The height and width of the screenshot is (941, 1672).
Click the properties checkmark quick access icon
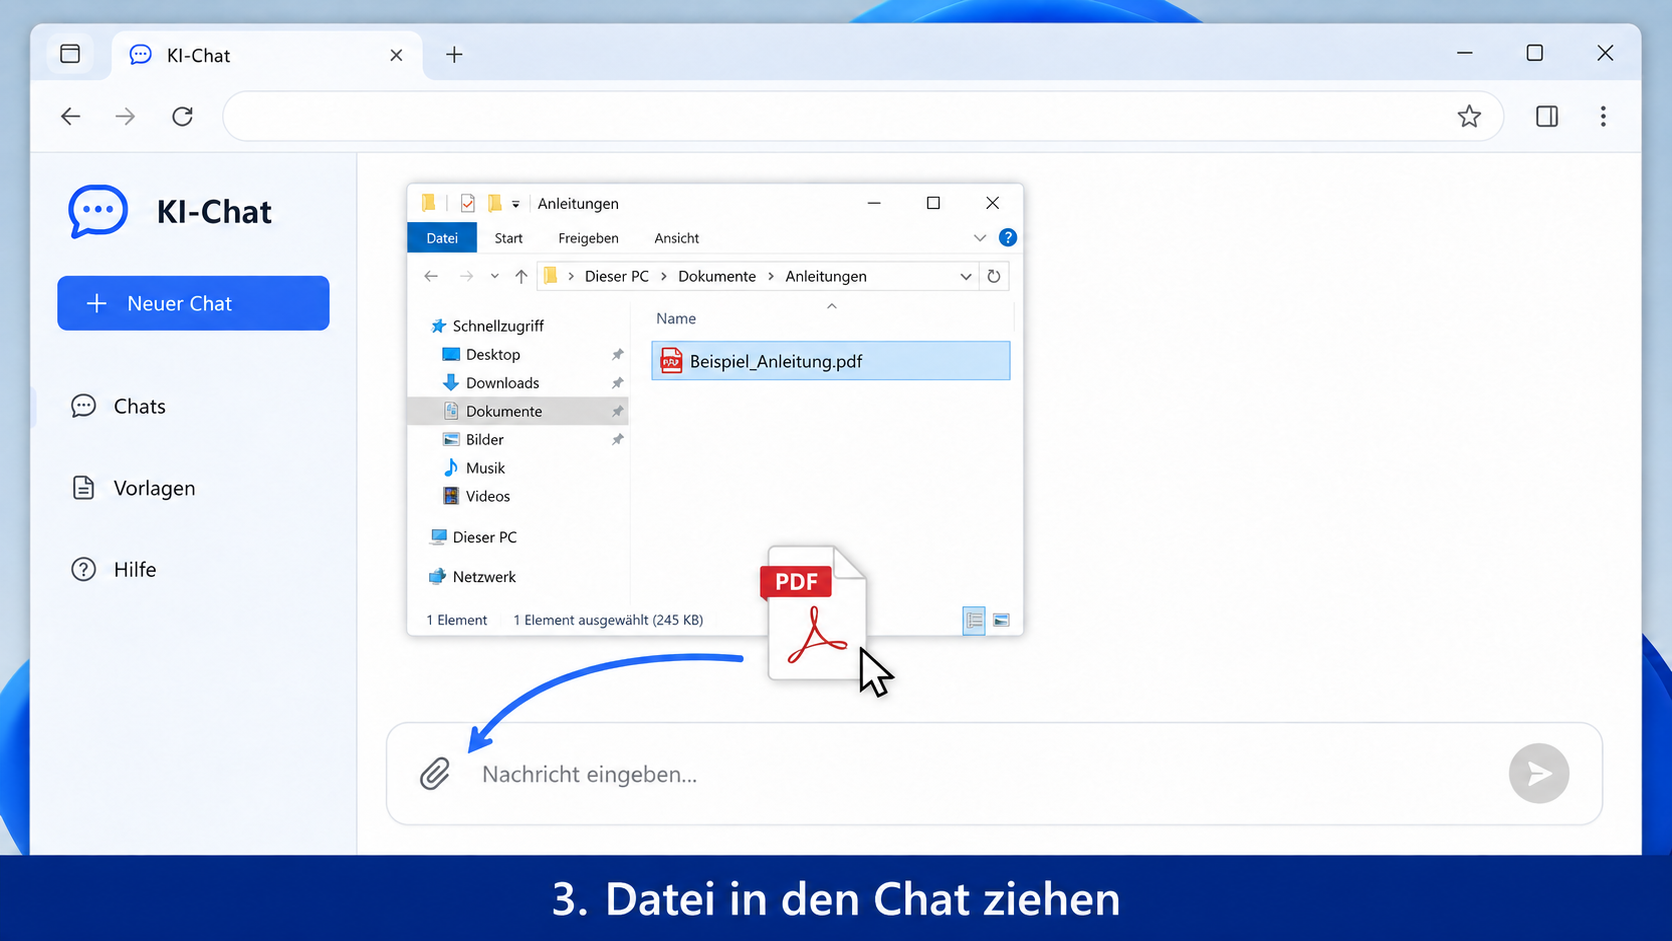click(x=467, y=203)
